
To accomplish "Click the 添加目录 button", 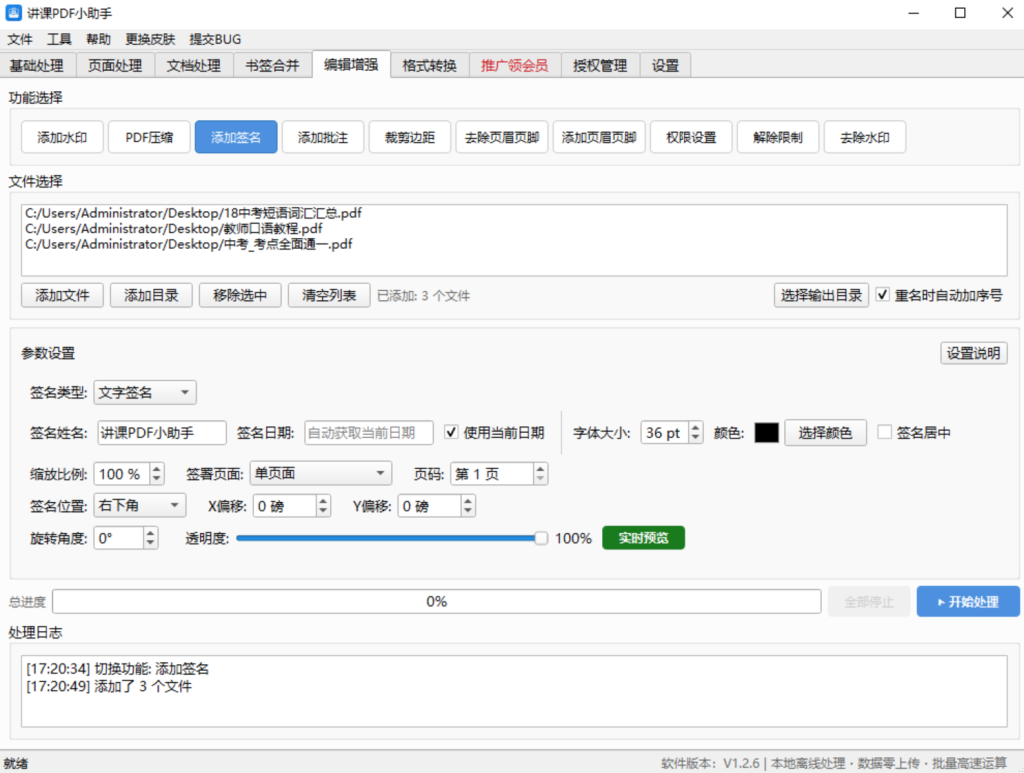I will point(151,296).
